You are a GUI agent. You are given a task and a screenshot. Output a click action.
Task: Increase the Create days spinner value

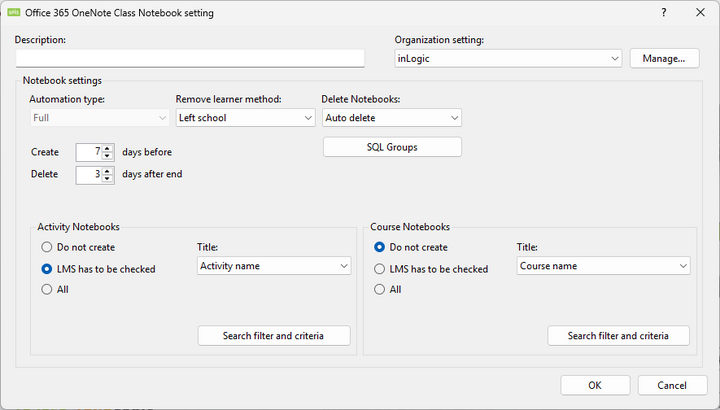pyautogui.click(x=108, y=148)
